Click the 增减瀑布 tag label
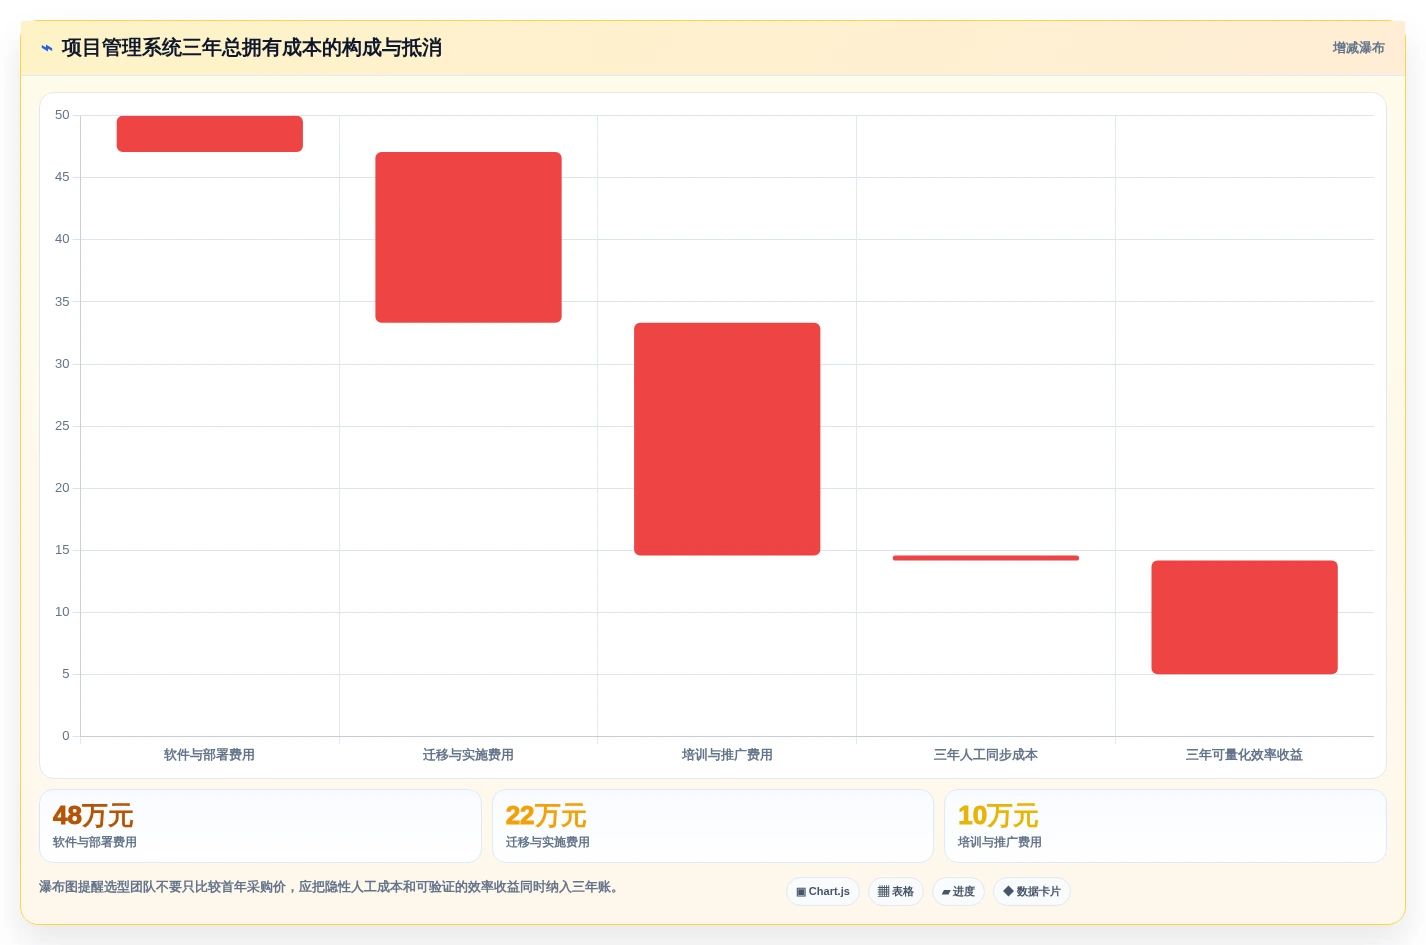The image size is (1426, 945). tap(1358, 48)
